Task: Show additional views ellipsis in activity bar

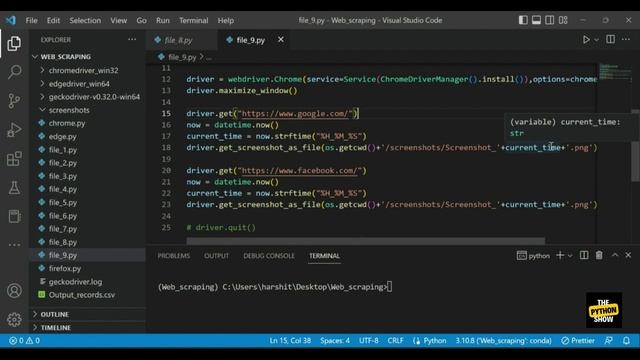Action: point(14,245)
